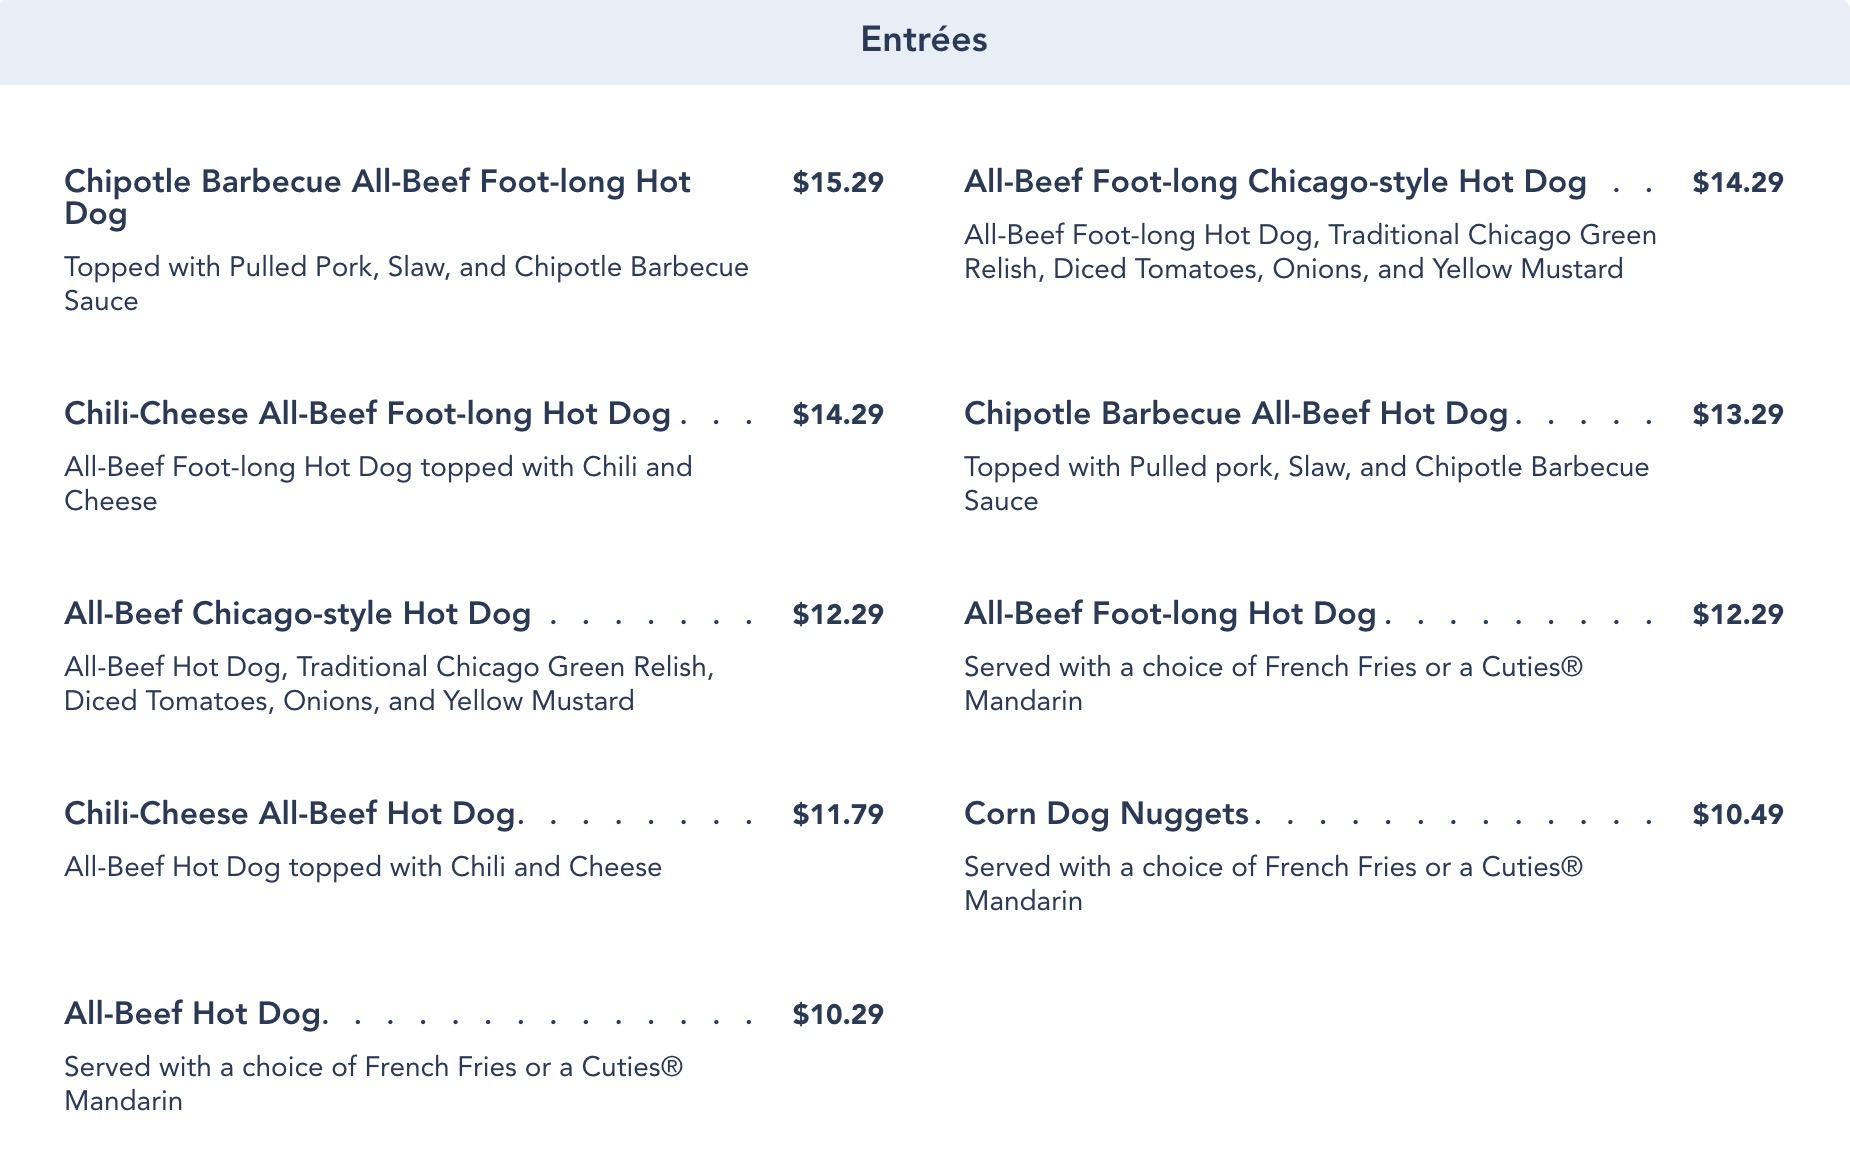Screen dimensions: 1850x1152
Task: Click the $10.49 price
Action: click(1738, 814)
